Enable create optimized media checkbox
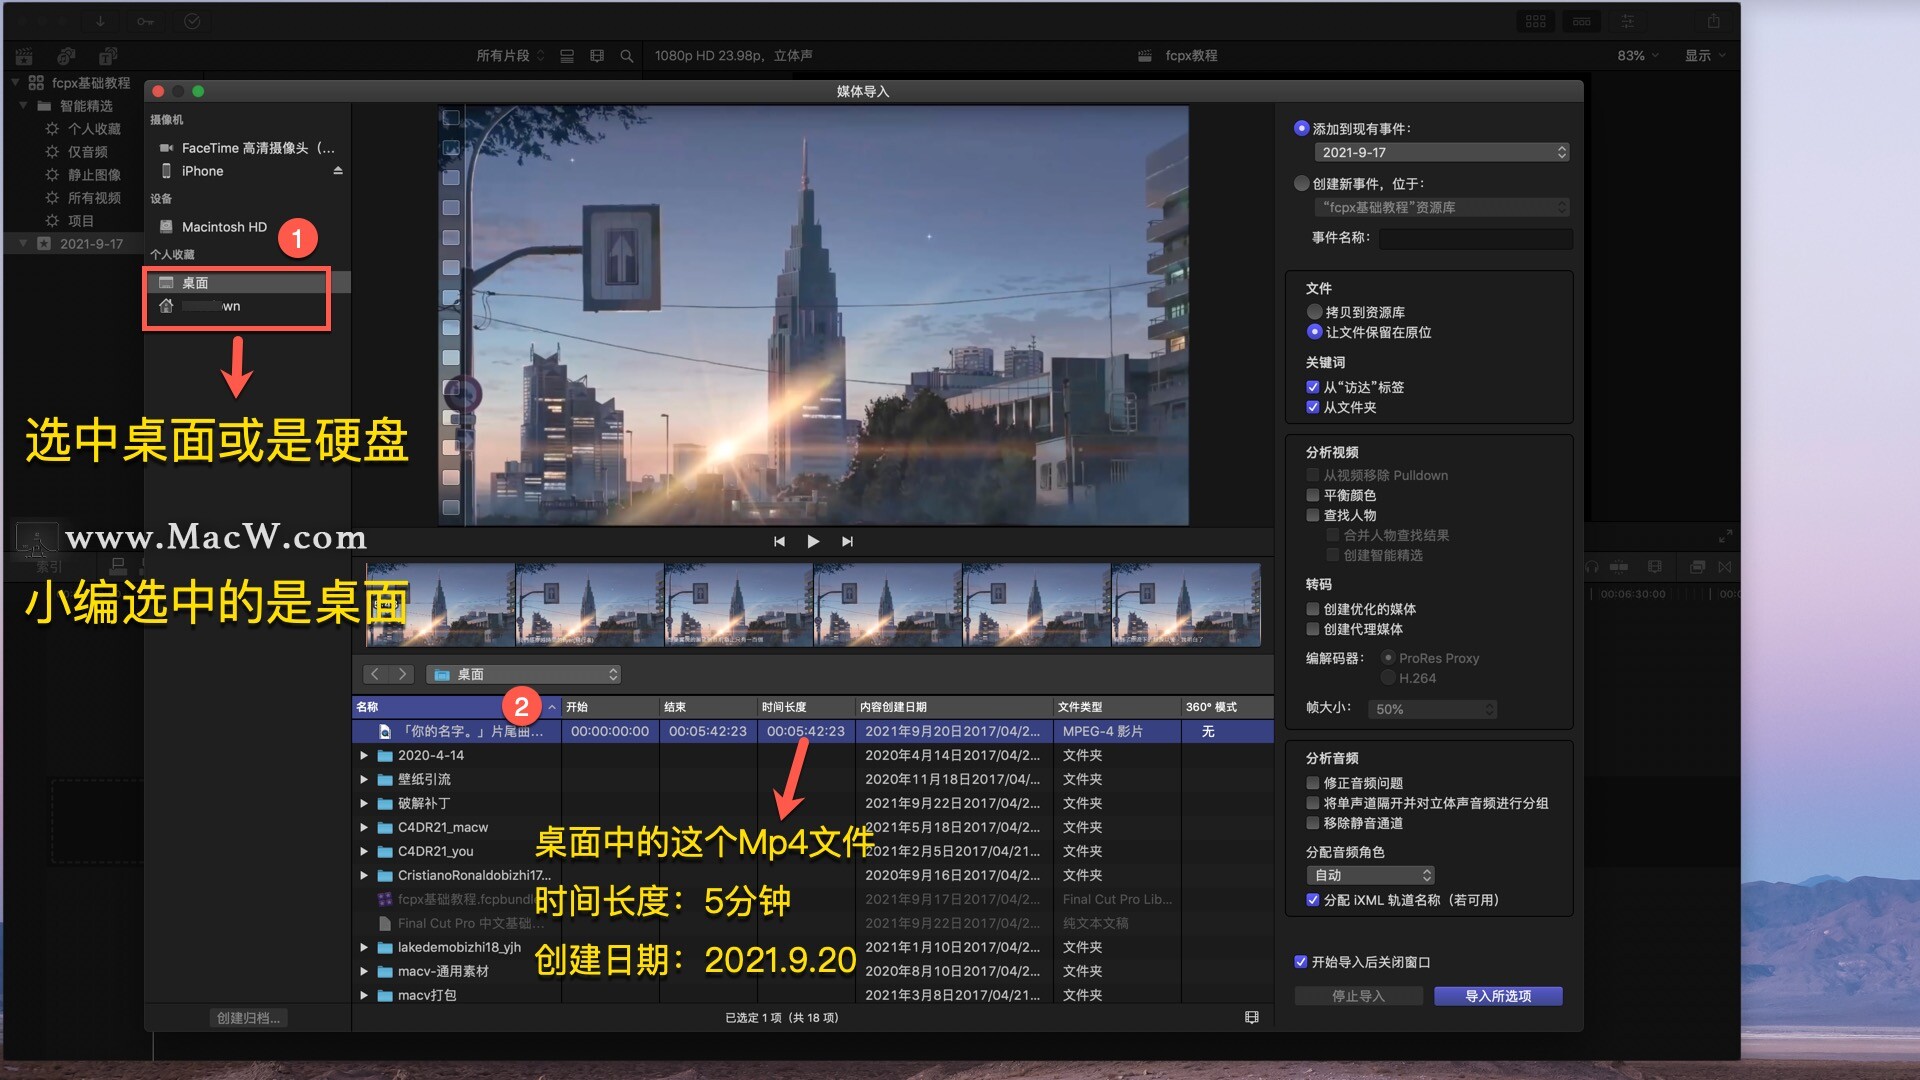The height and width of the screenshot is (1080, 1920). tap(1313, 609)
